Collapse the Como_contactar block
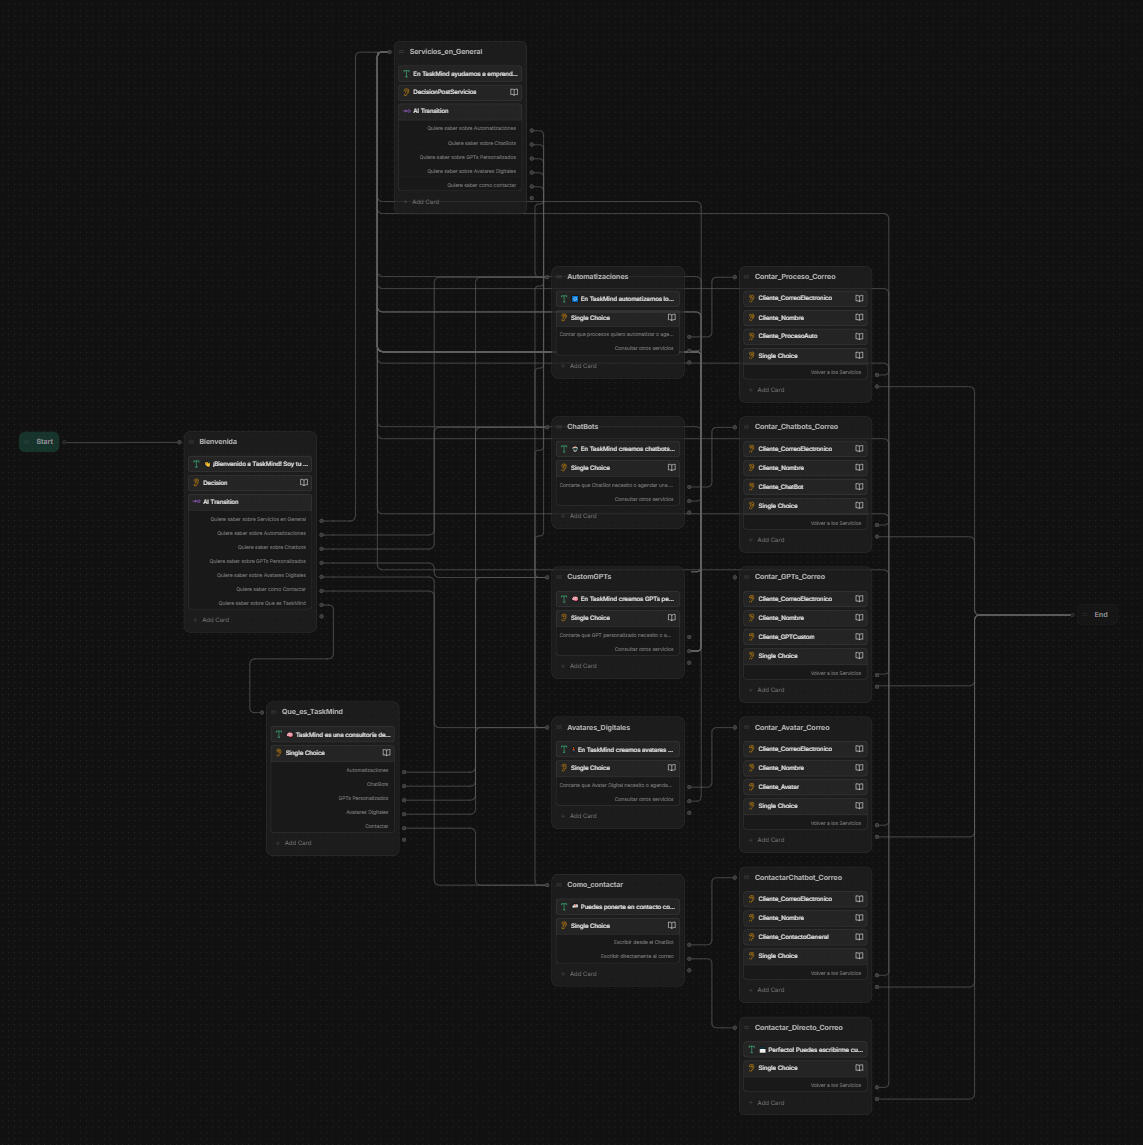Viewport: 1143px width, 1145px height. click(x=559, y=884)
